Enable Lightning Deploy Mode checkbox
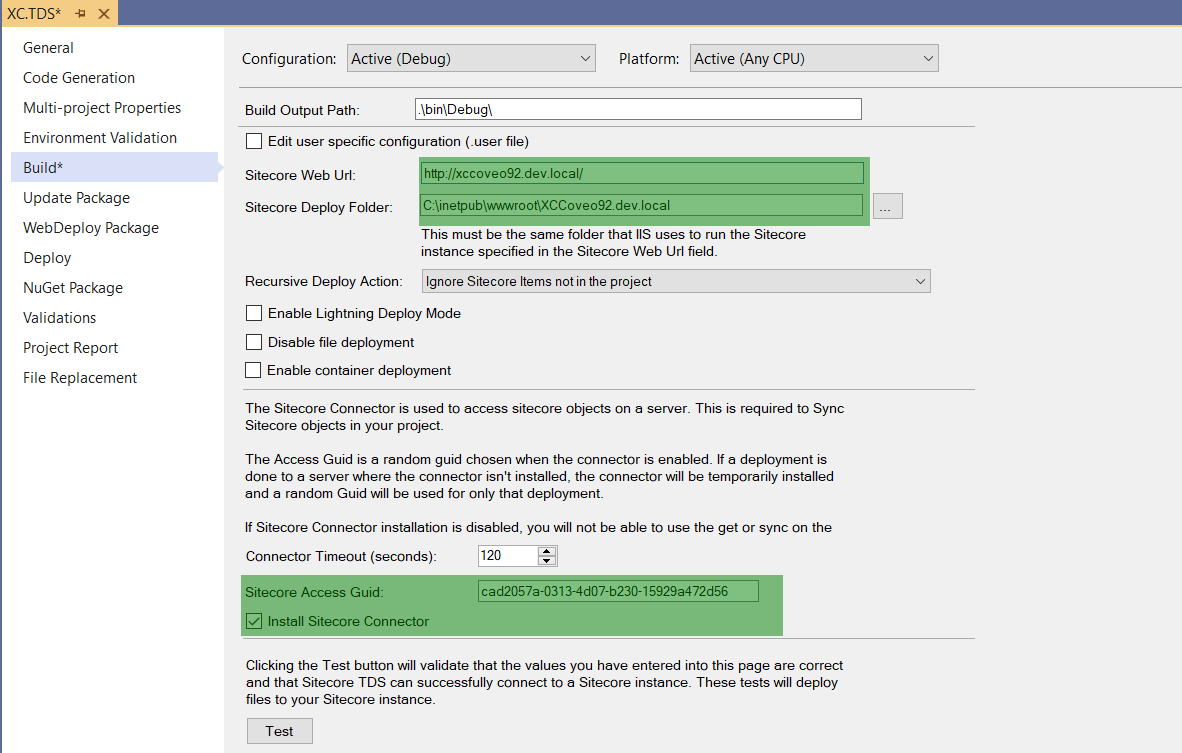This screenshot has width=1182, height=753. point(254,313)
